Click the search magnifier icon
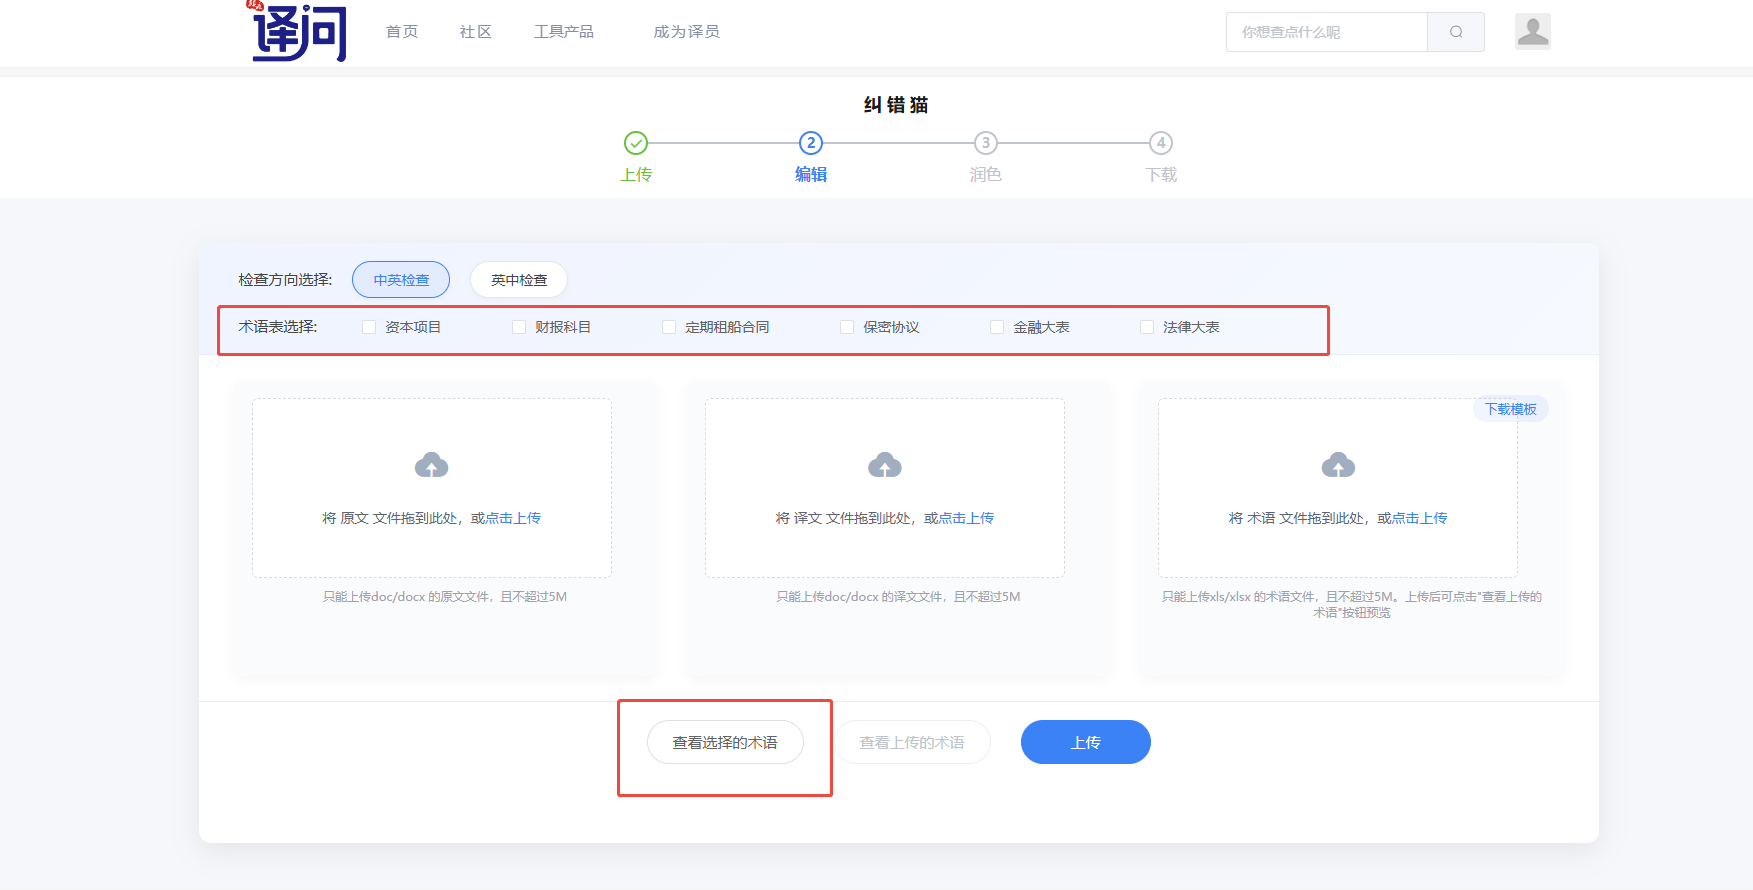Image resolution: width=1753 pixels, height=890 pixels. [1456, 32]
